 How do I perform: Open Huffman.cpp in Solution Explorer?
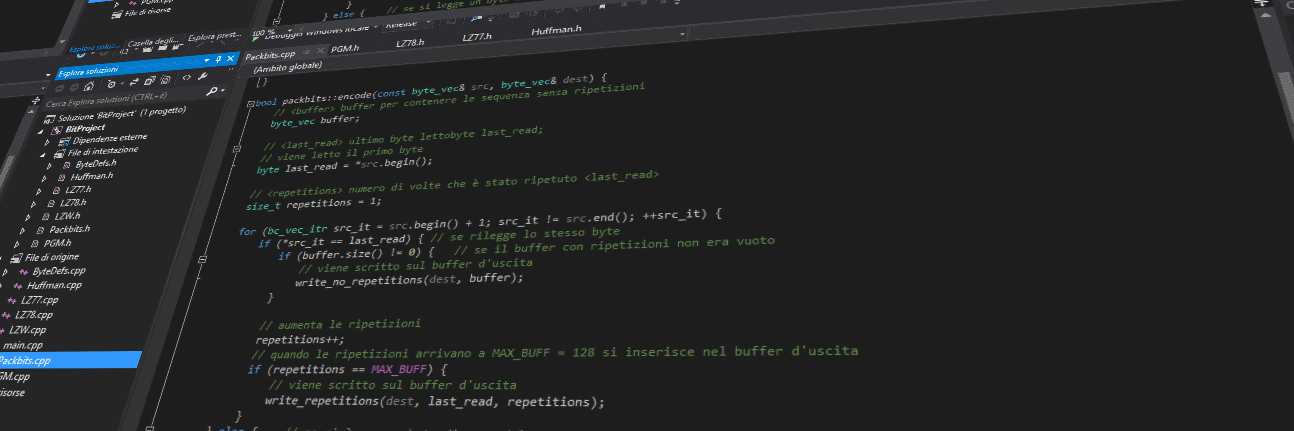point(54,285)
